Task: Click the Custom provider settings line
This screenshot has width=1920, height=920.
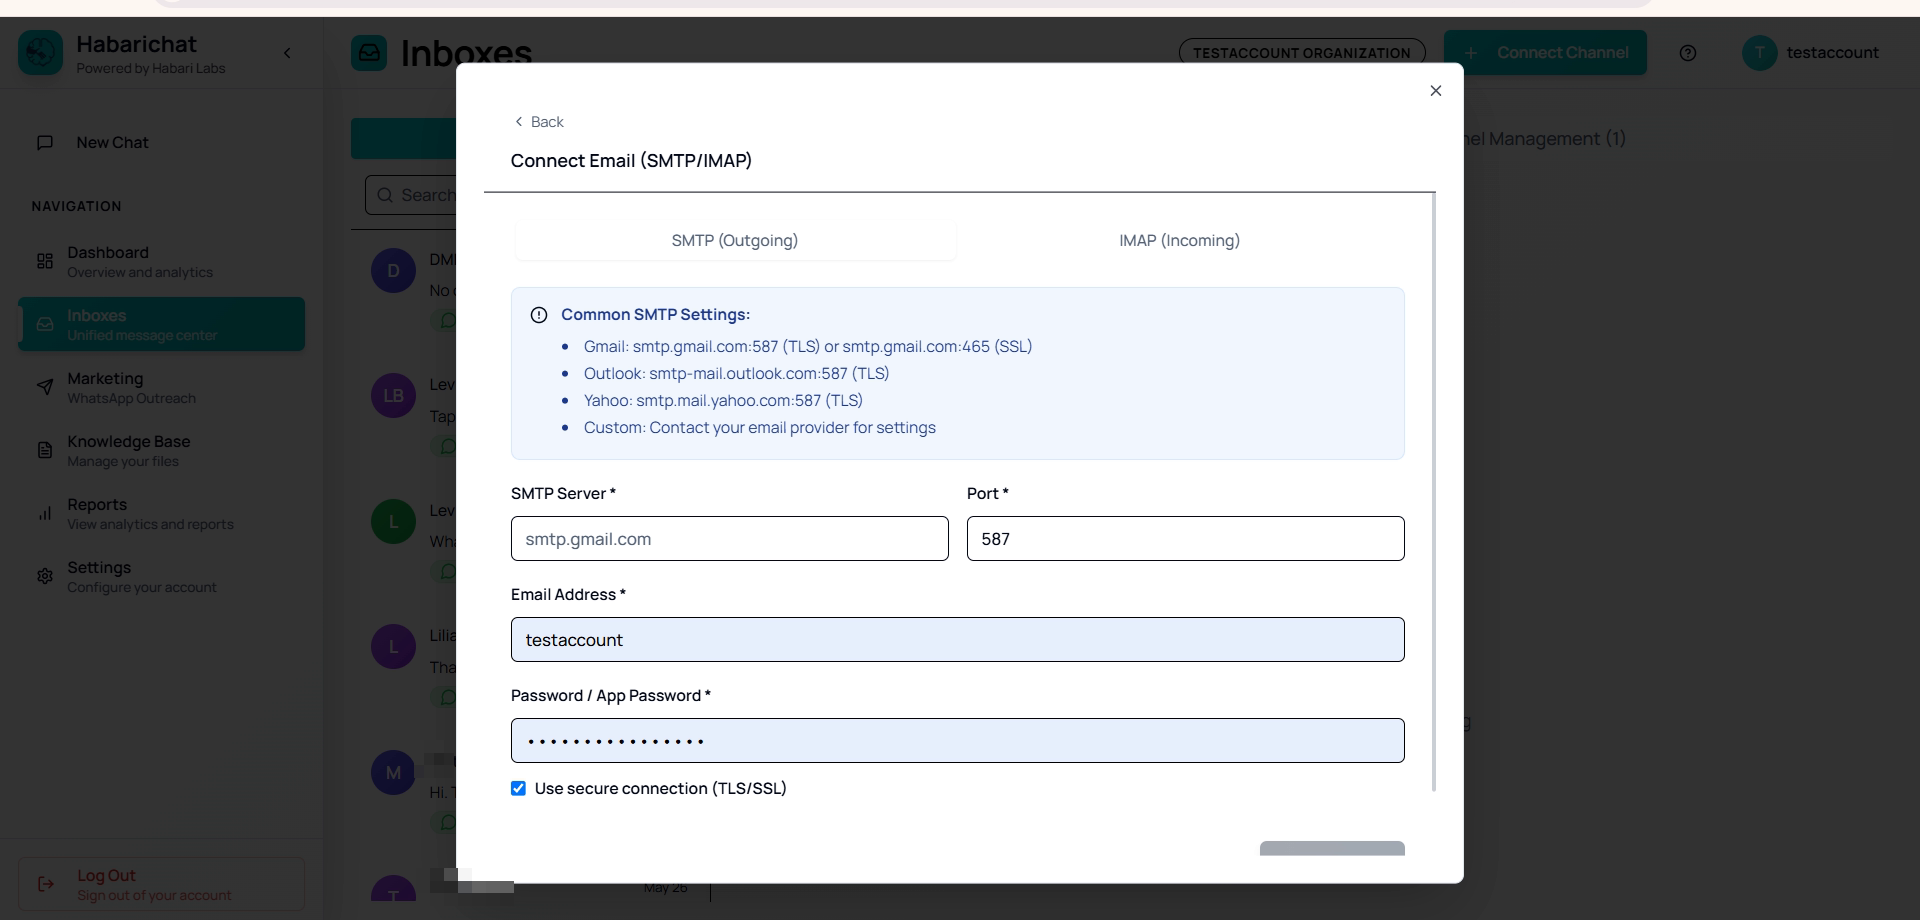Action: coord(760,428)
